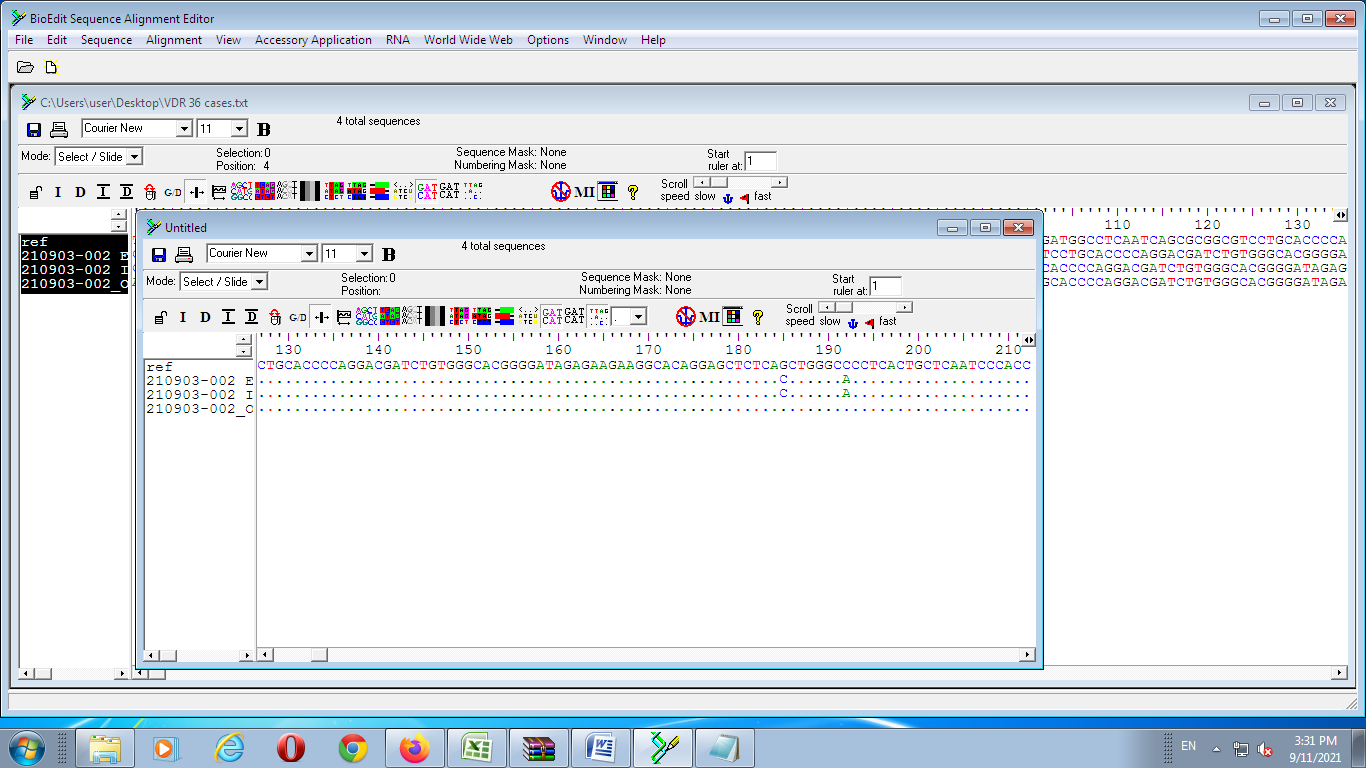Click G/D icon in VDR 36 cases toolbar

pos(173,192)
